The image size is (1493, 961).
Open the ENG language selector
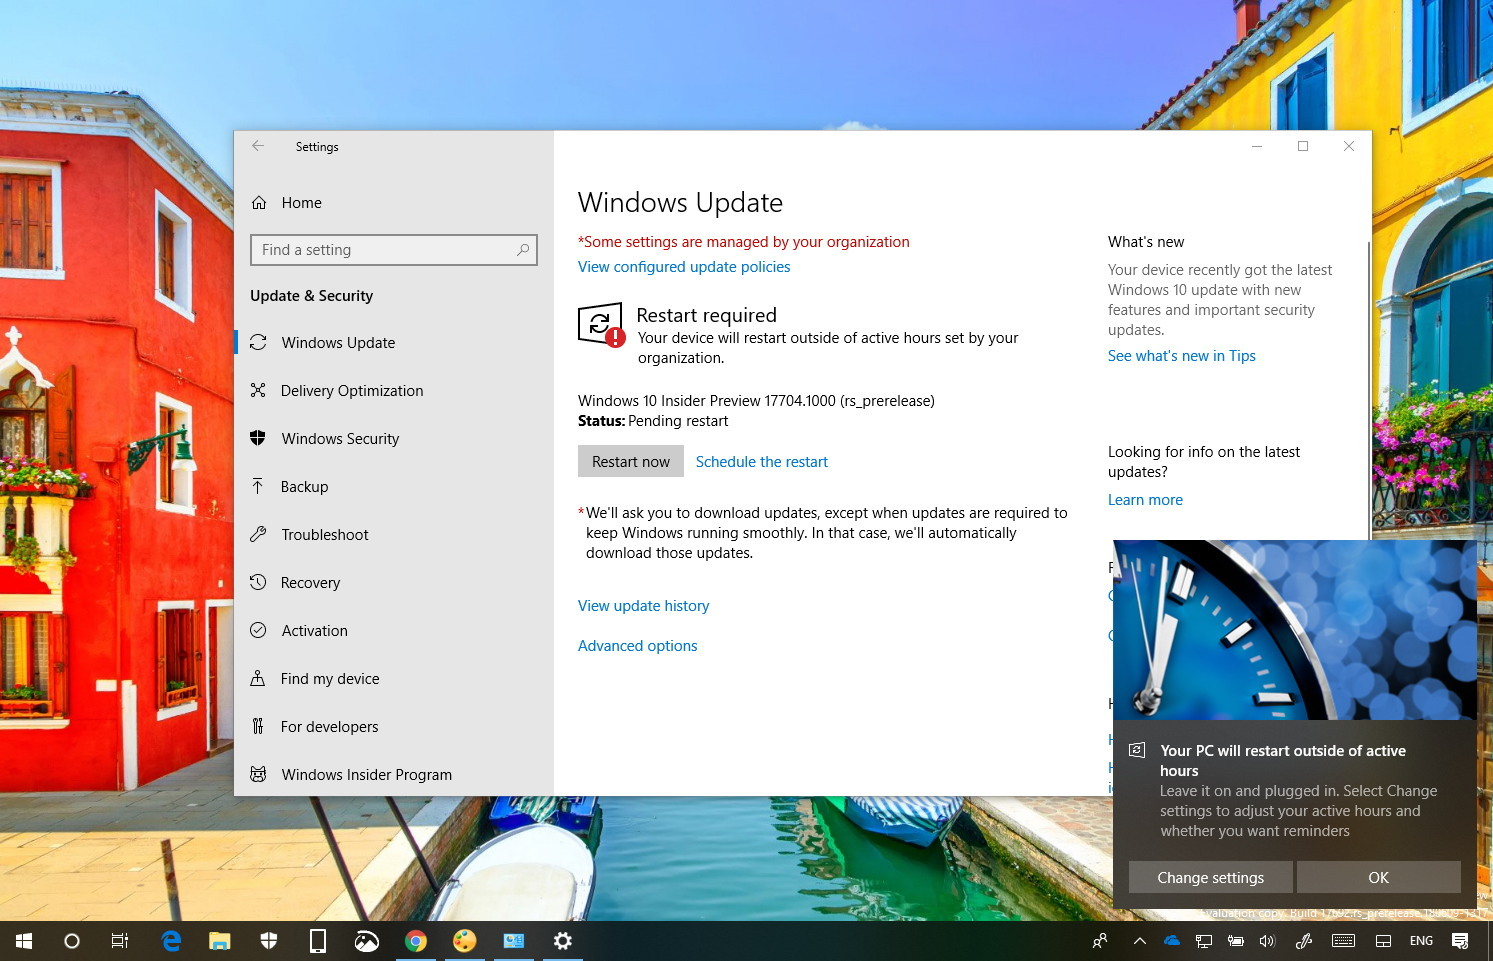(1420, 940)
